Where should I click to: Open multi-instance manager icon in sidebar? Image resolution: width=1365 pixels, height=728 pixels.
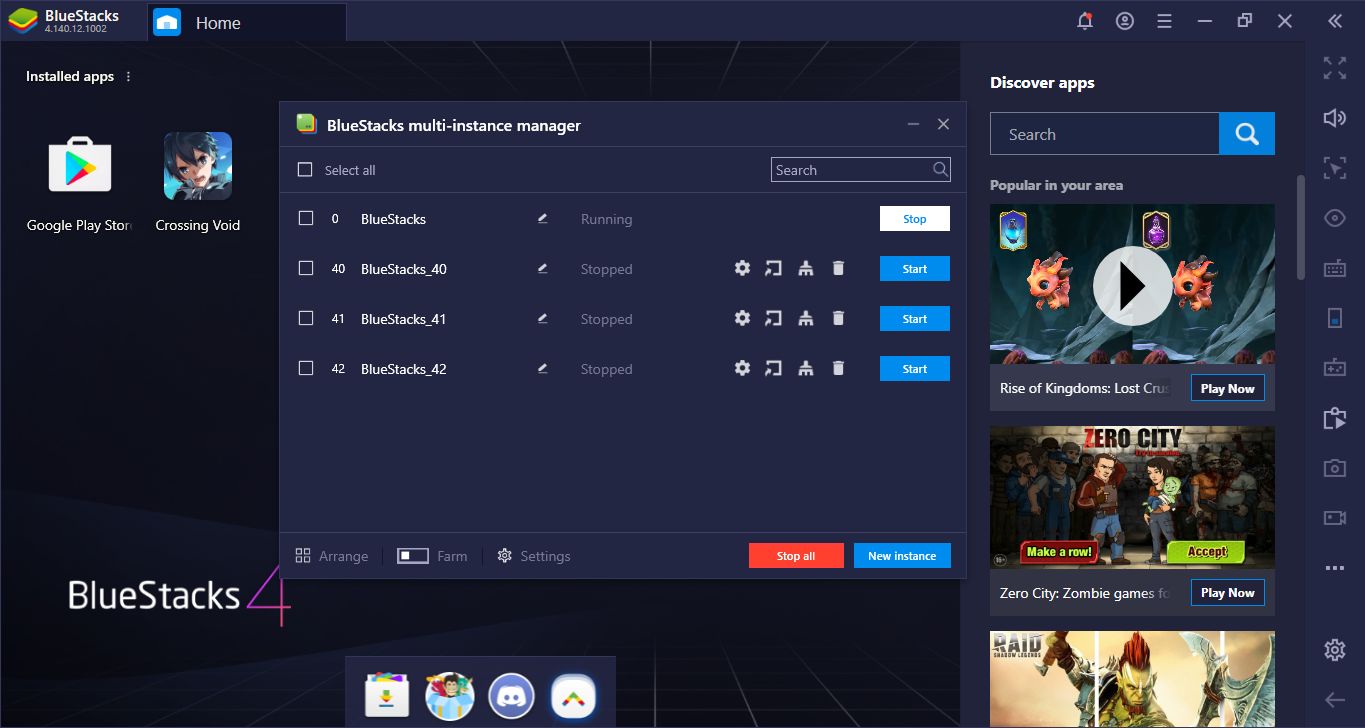pyautogui.click(x=1335, y=418)
